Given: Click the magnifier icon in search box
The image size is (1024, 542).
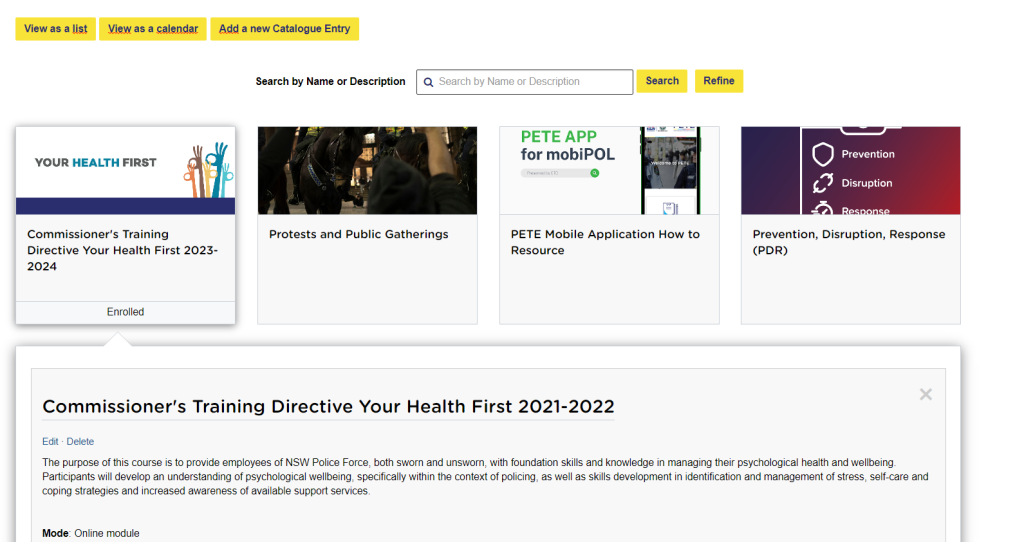Looking at the screenshot, I should 428,82.
